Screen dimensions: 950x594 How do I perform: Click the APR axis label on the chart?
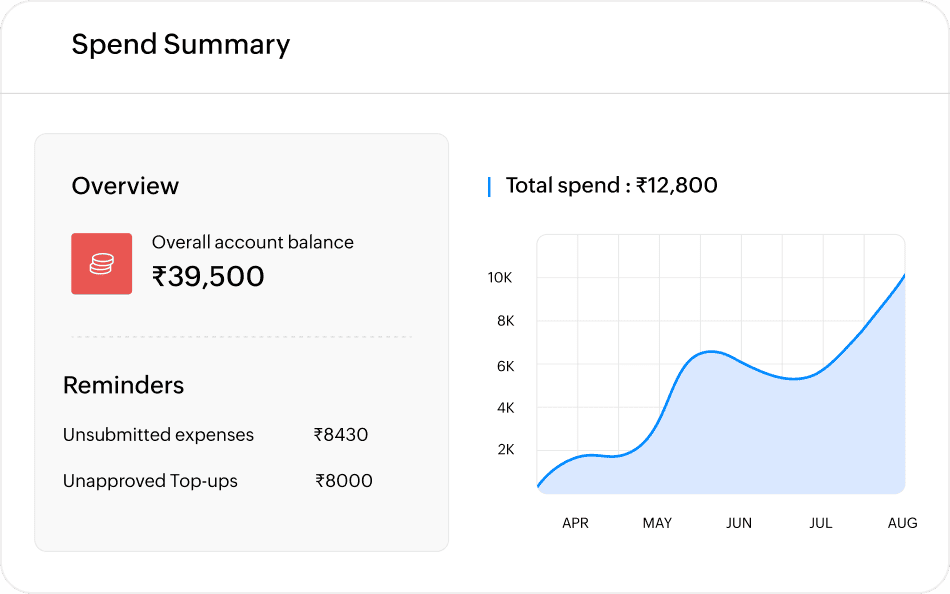tap(575, 522)
